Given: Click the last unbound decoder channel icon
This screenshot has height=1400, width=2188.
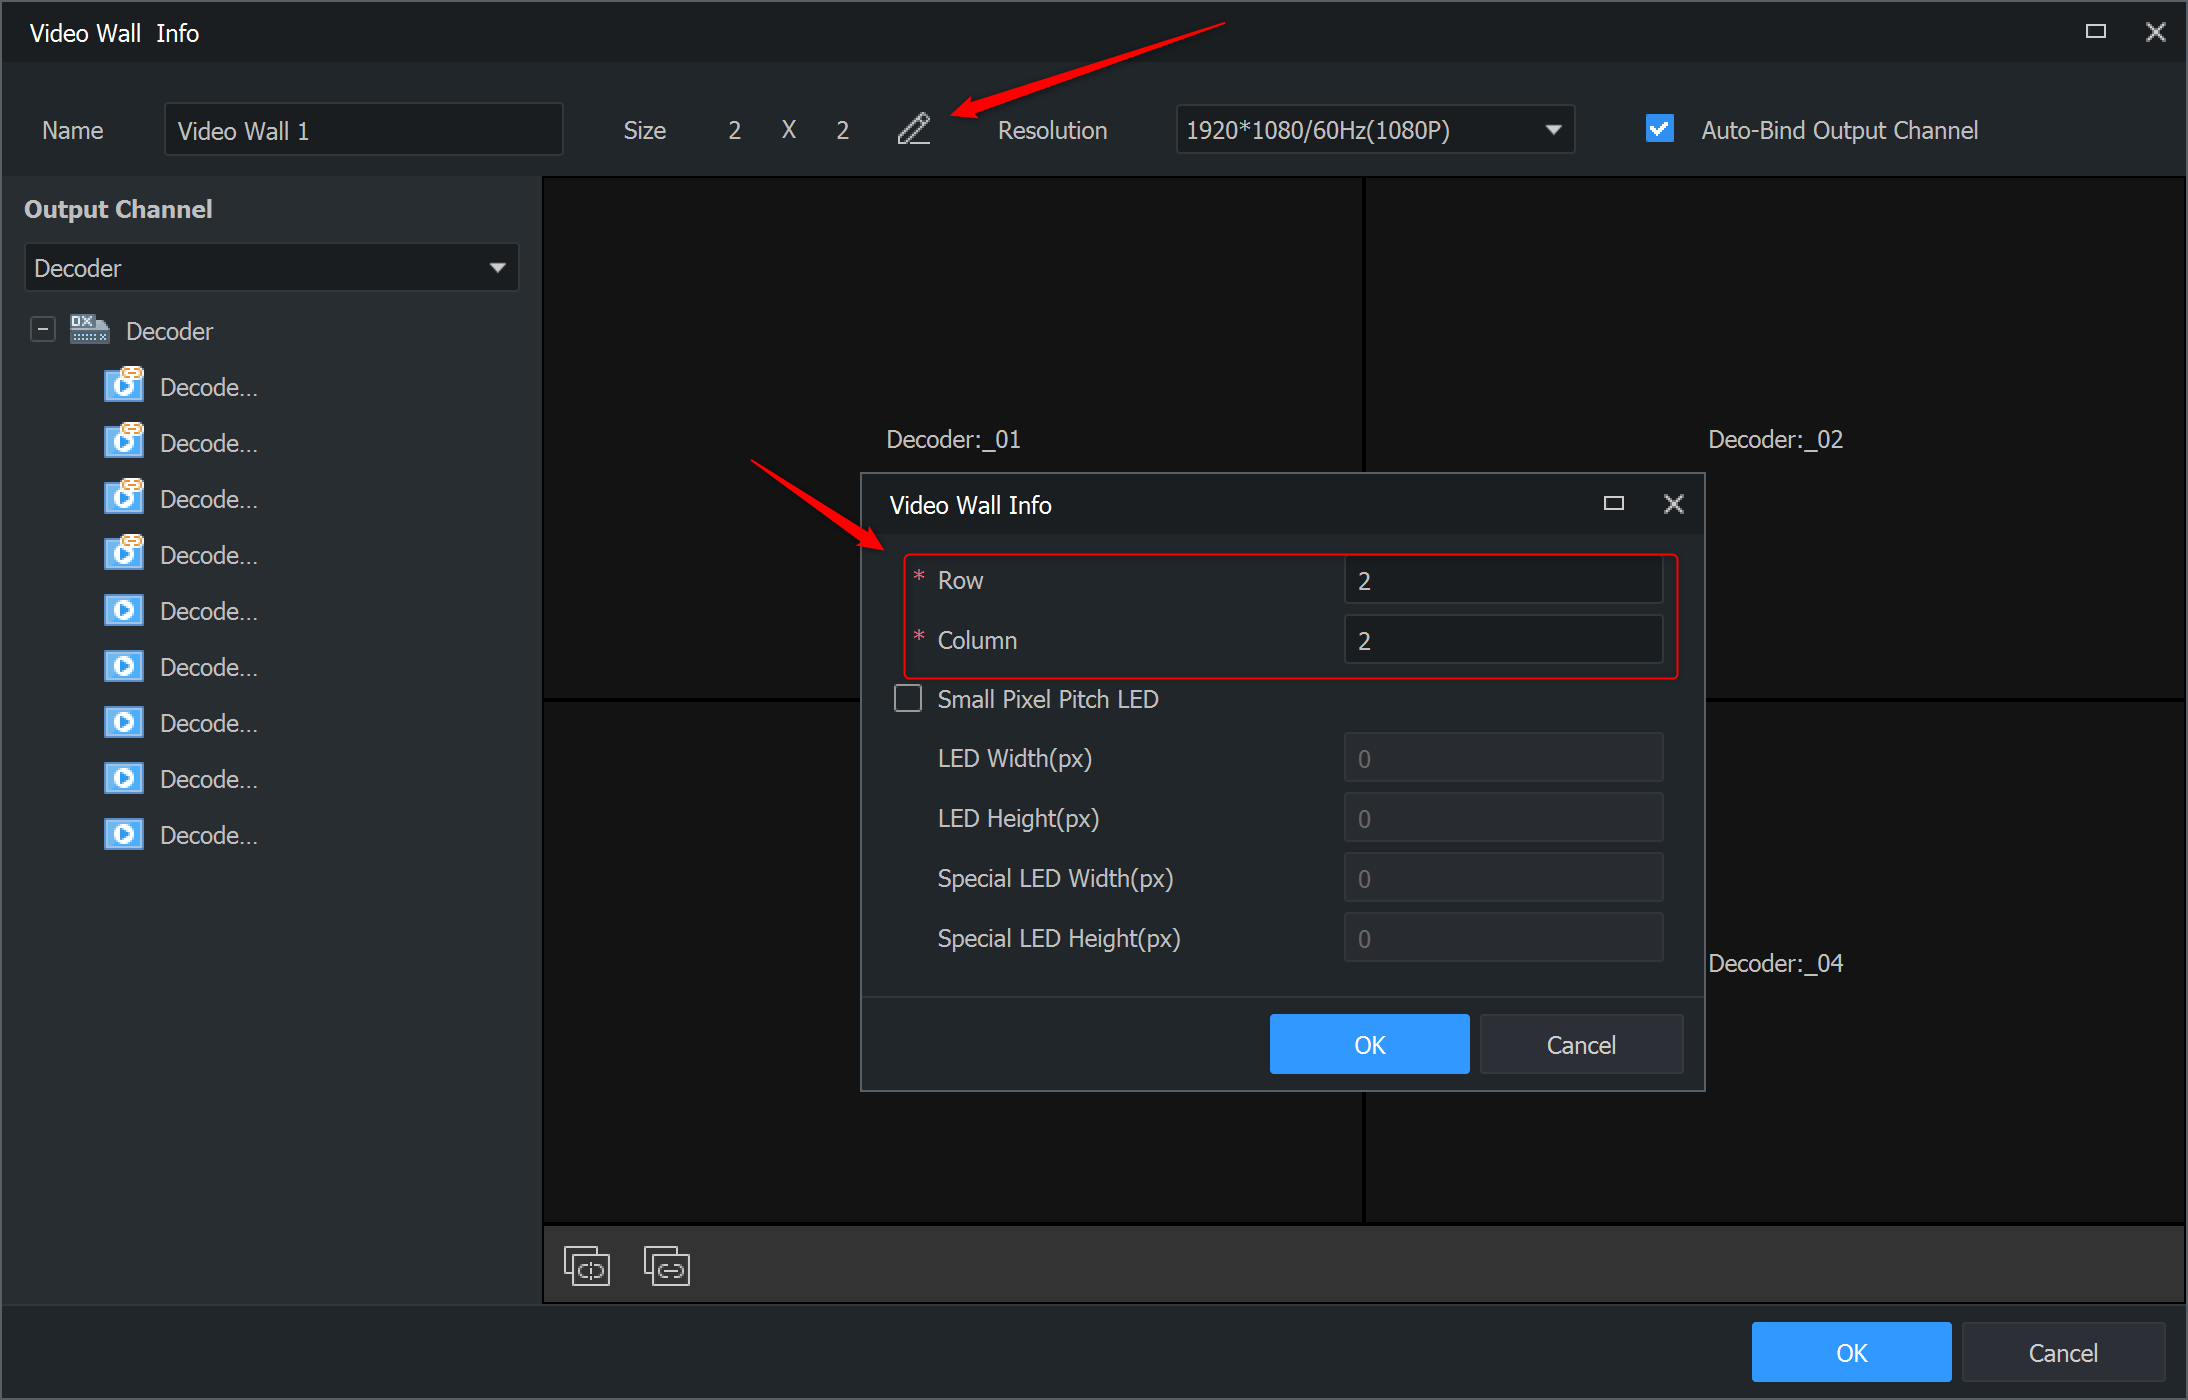Looking at the screenshot, I should click(123, 834).
